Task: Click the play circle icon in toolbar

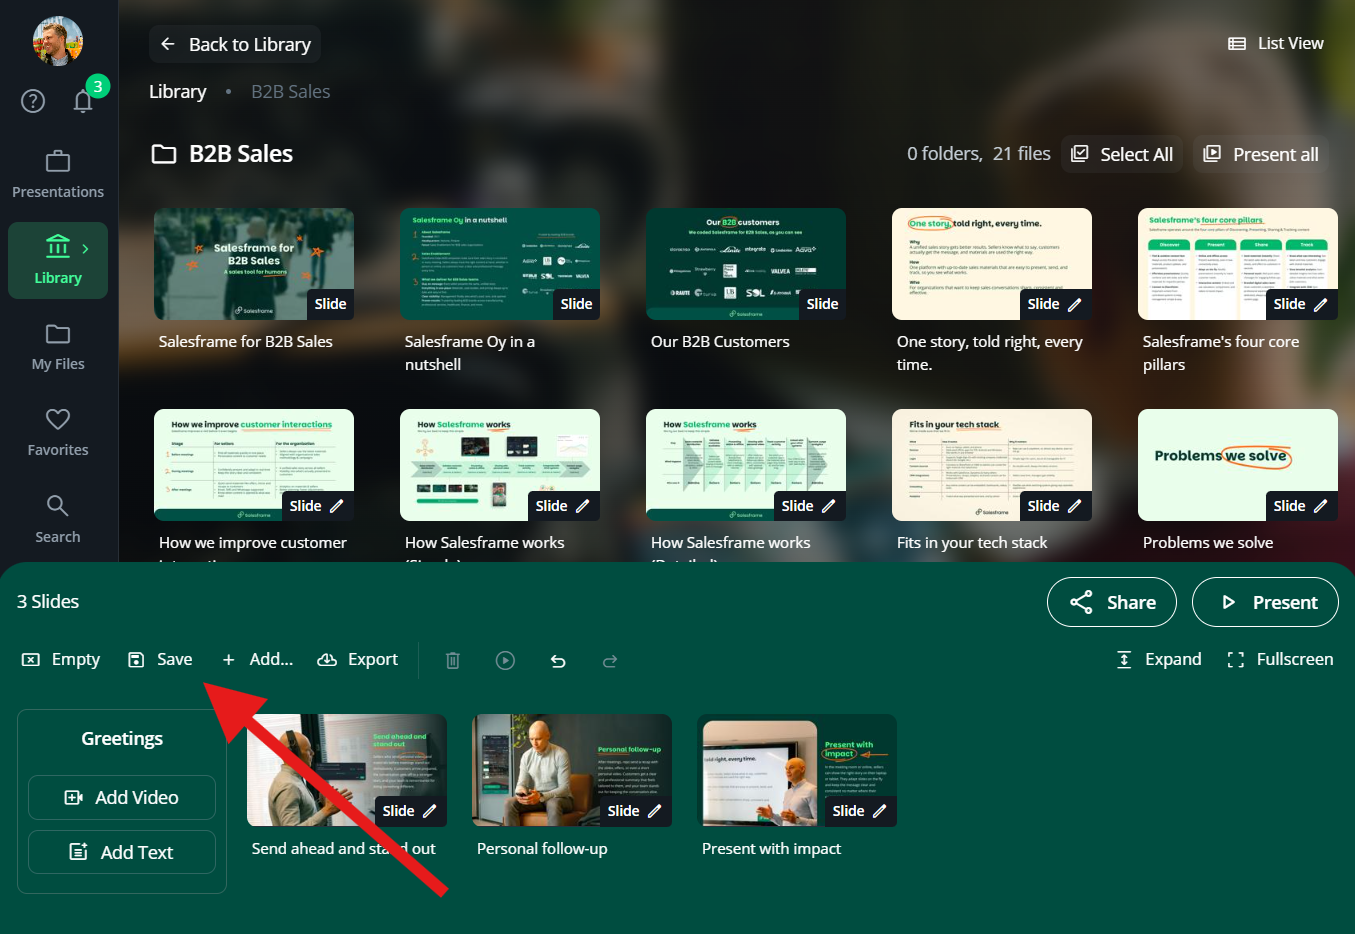Action: click(506, 660)
